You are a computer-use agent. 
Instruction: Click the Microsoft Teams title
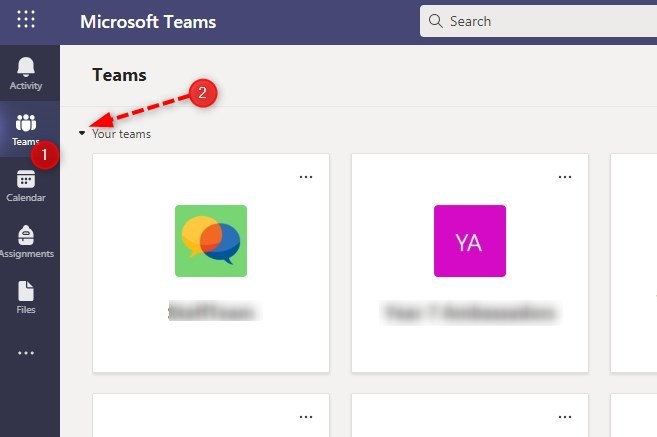point(147,21)
